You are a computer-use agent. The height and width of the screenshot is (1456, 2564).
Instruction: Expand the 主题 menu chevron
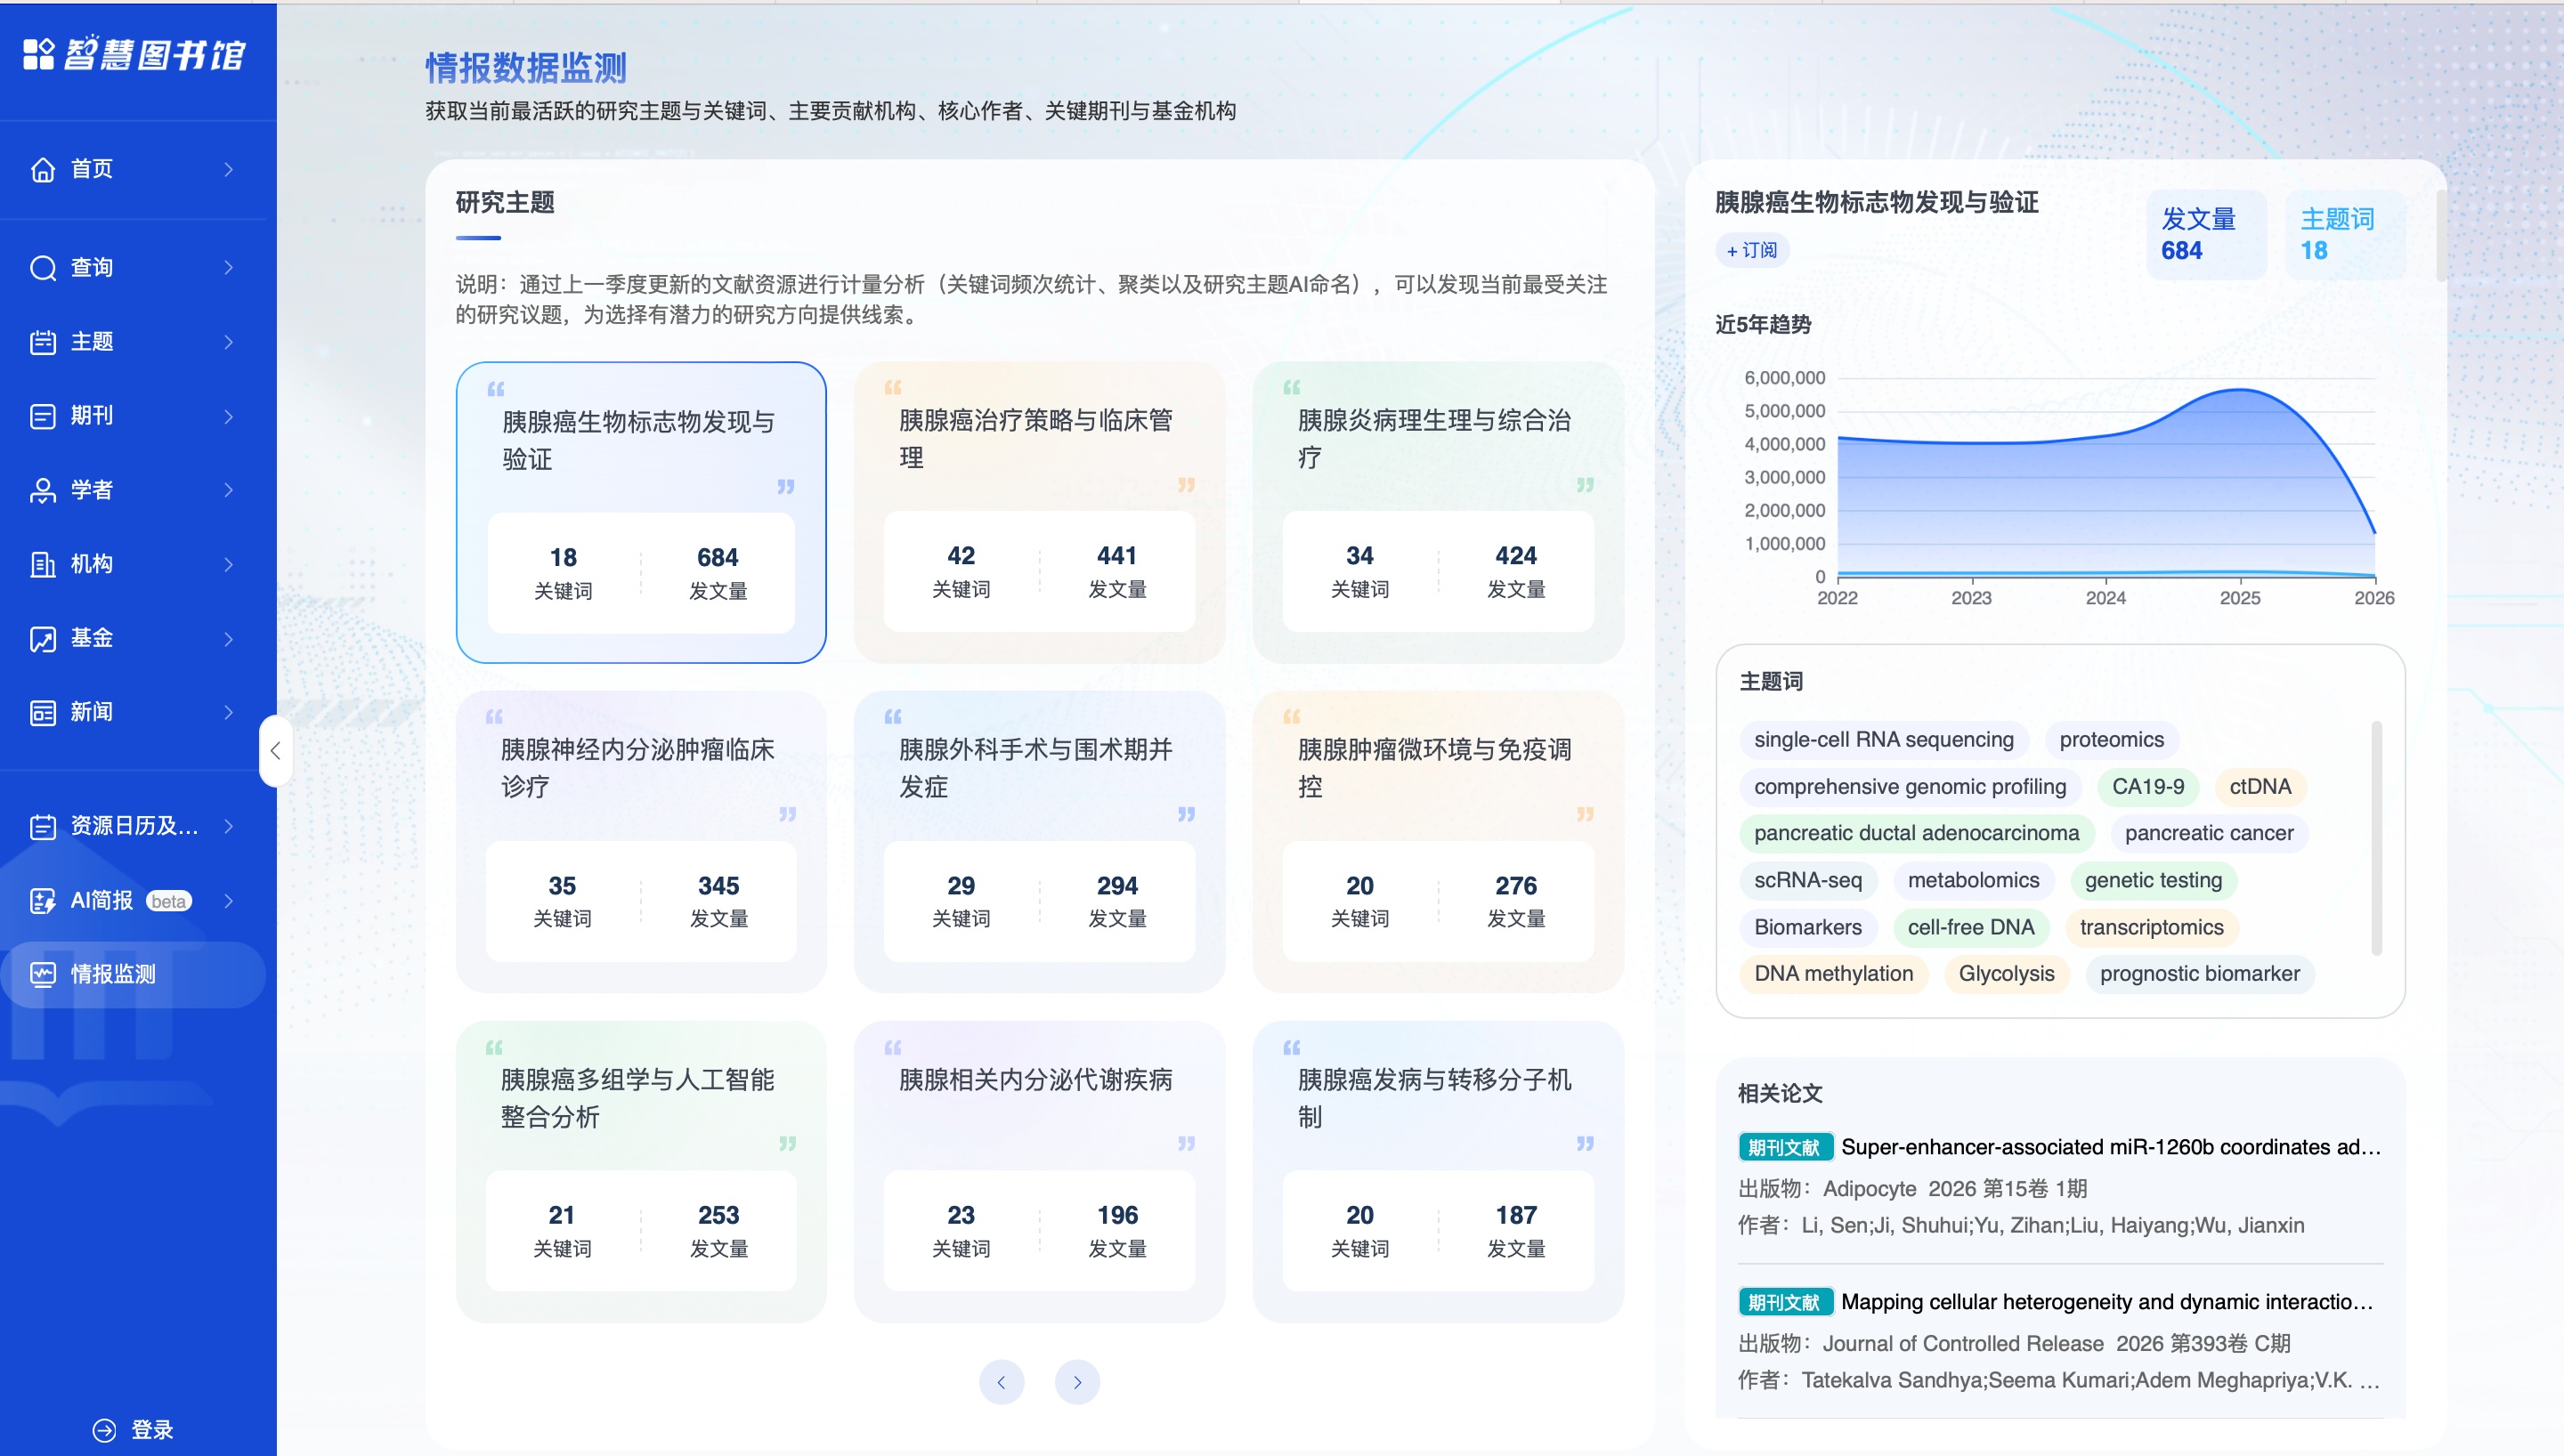229,342
